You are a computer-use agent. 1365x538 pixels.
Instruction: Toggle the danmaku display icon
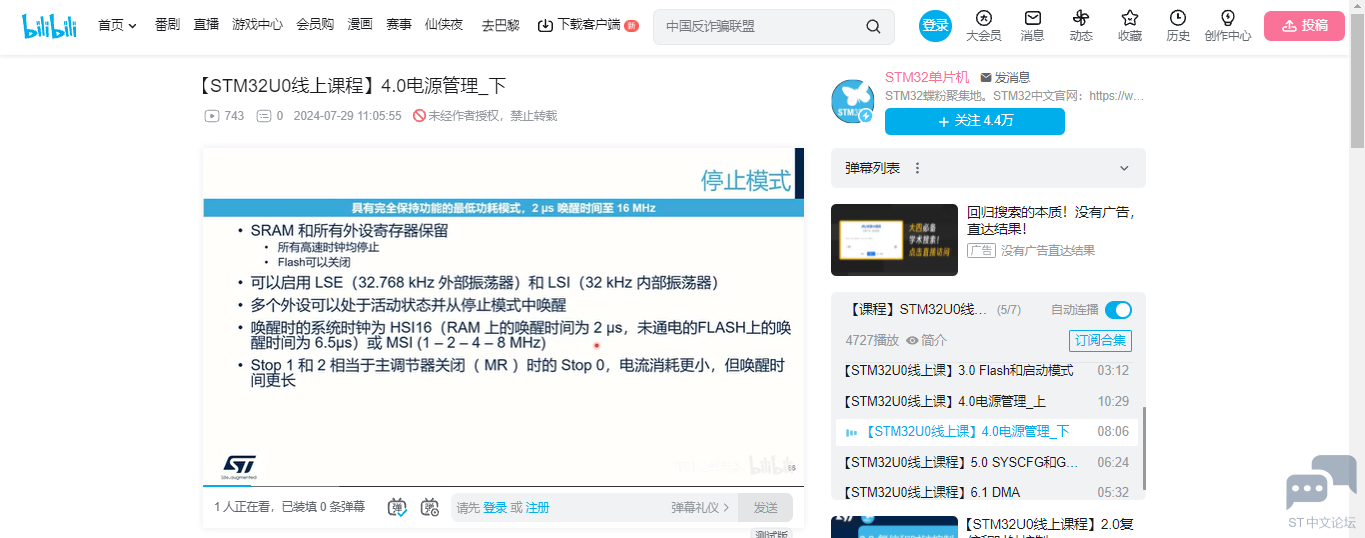(397, 507)
